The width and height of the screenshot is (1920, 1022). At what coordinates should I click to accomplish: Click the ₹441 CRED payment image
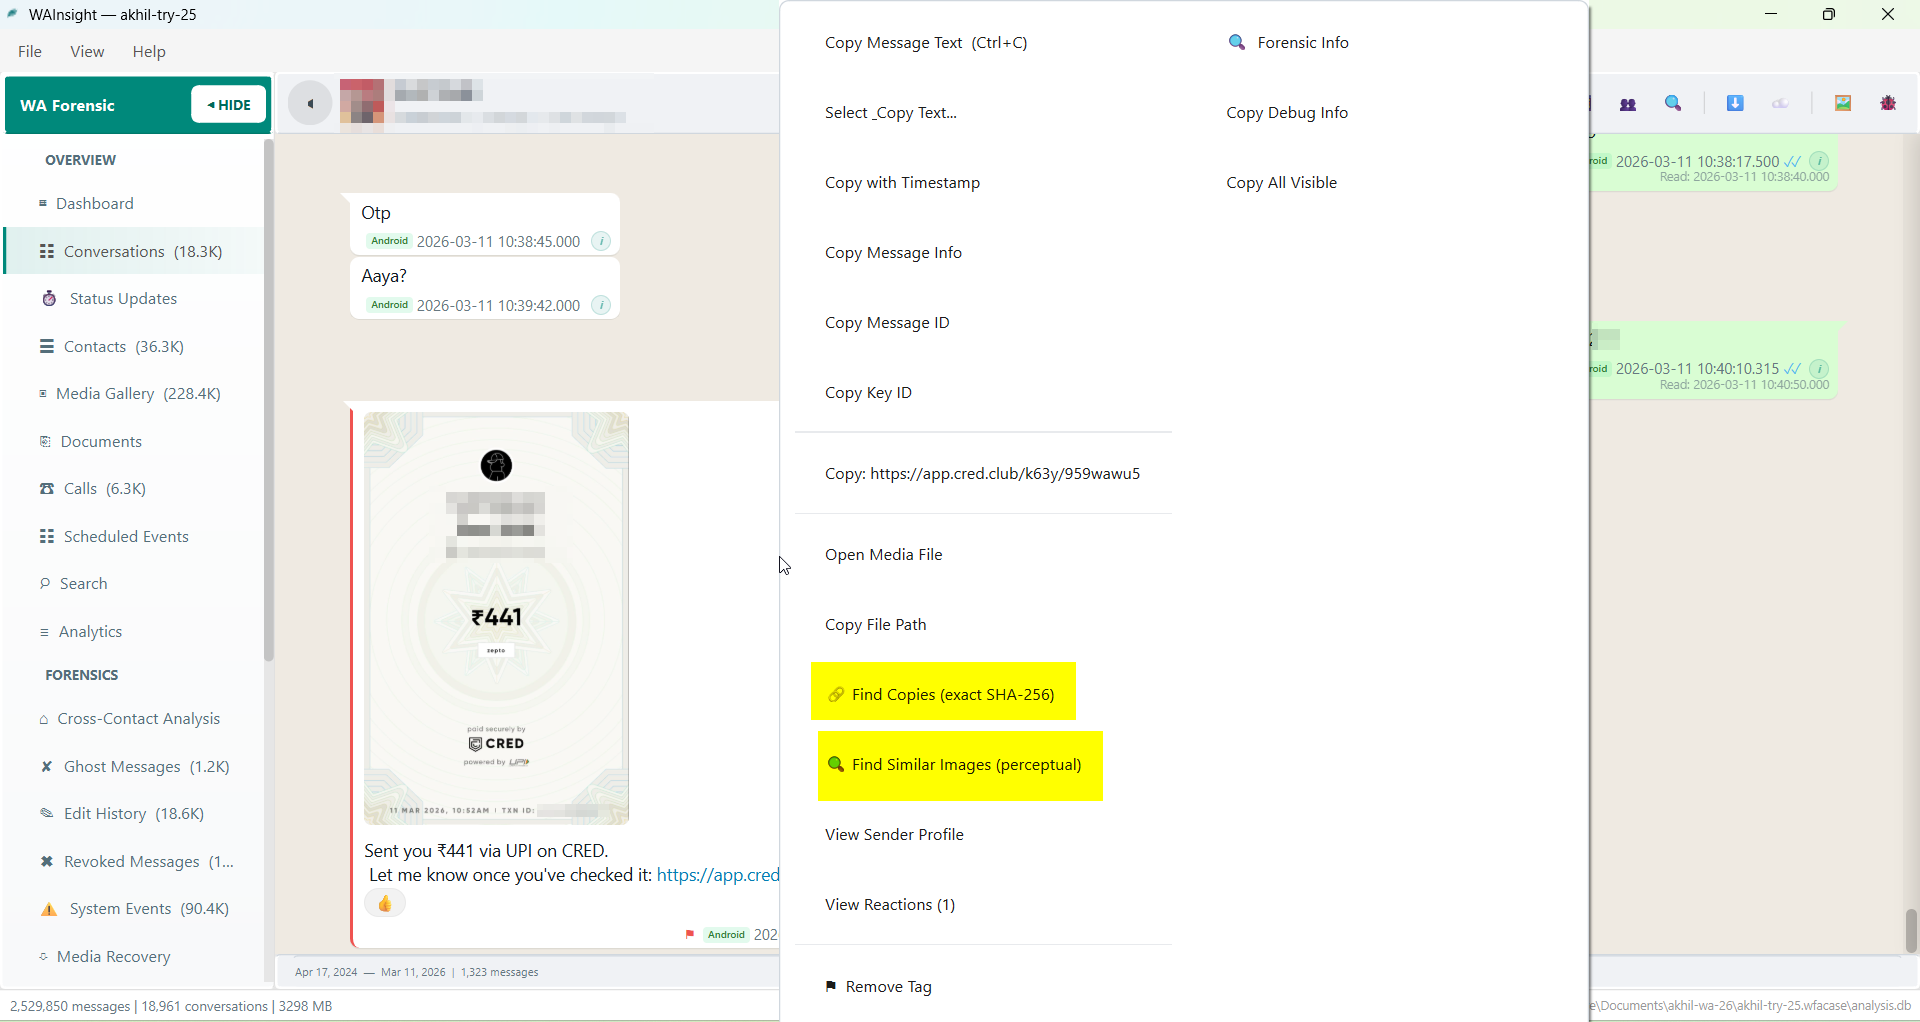pos(496,618)
